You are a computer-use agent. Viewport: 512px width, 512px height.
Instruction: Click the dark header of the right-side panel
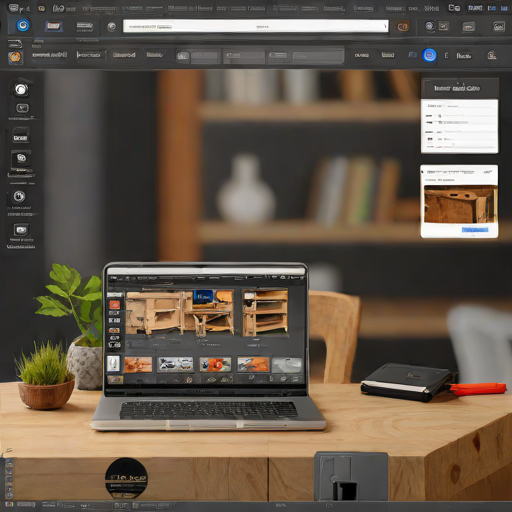coord(460,88)
